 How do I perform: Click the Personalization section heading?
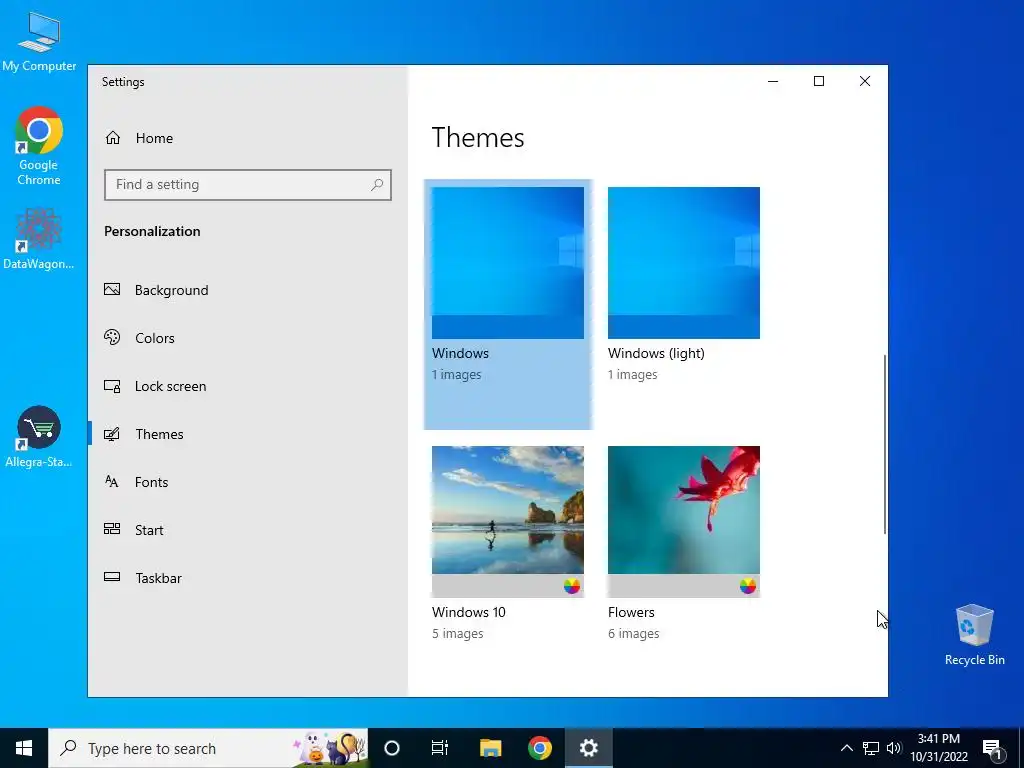[x=152, y=231]
